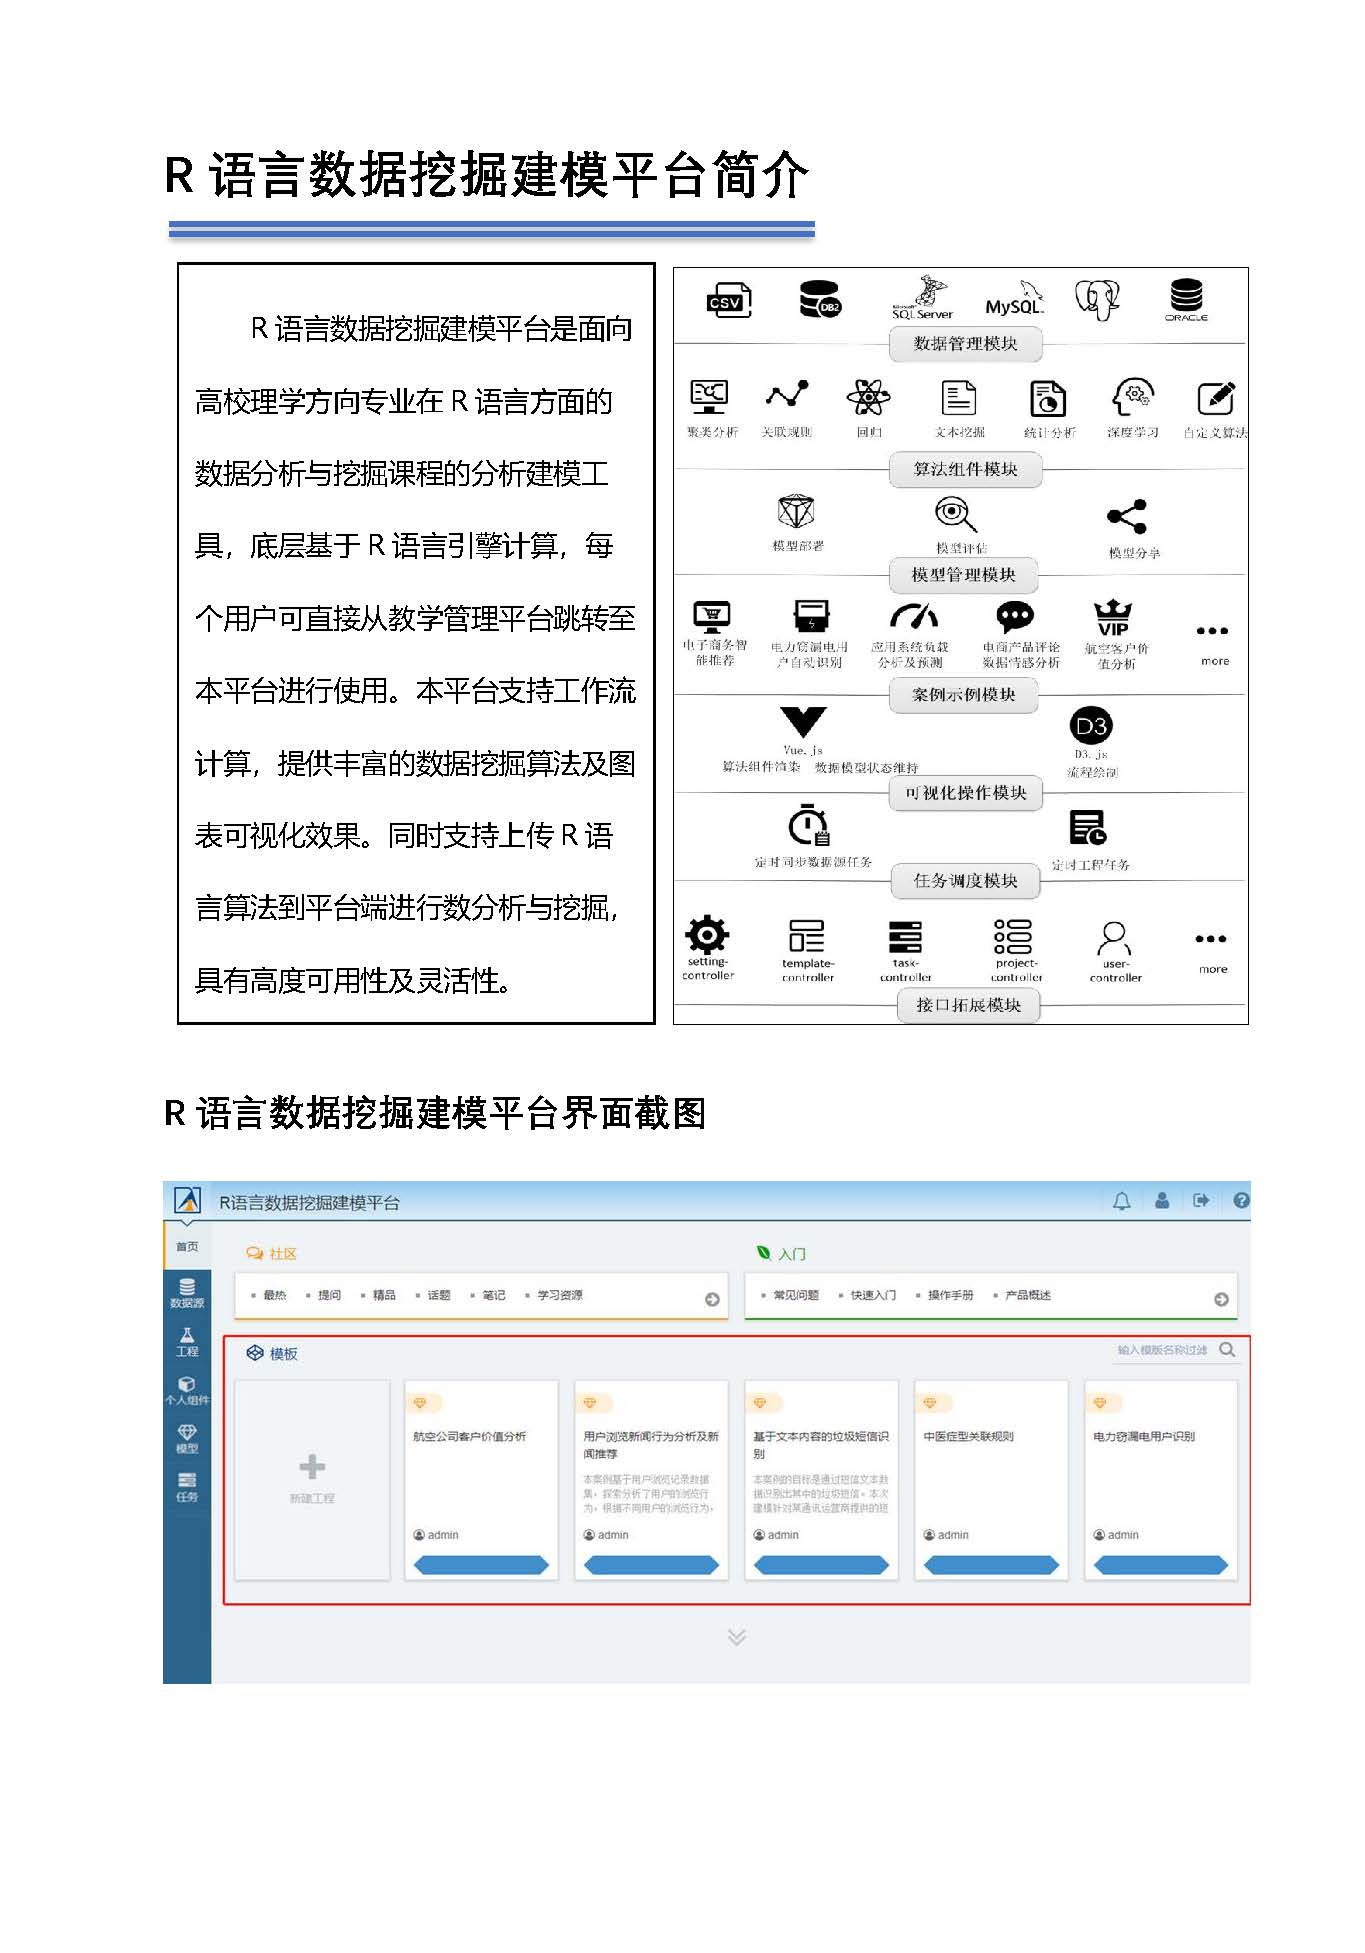
Task: Click the user-controller person icon
Action: tap(1114, 938)
